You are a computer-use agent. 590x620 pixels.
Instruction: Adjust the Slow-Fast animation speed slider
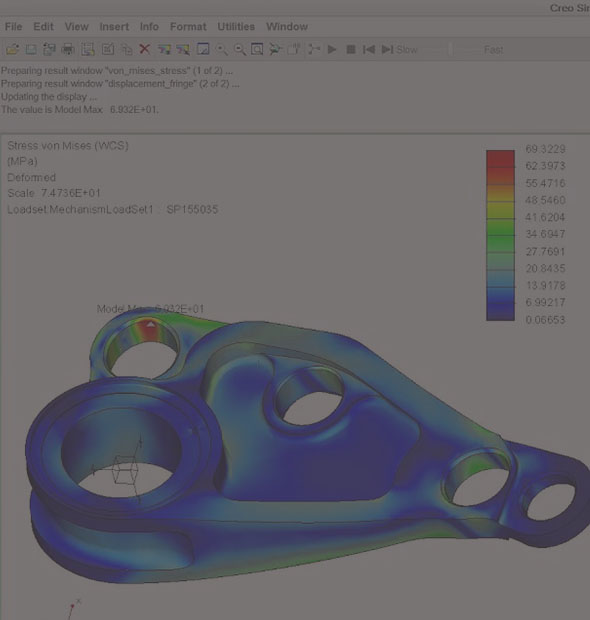[x=450, y=49]
